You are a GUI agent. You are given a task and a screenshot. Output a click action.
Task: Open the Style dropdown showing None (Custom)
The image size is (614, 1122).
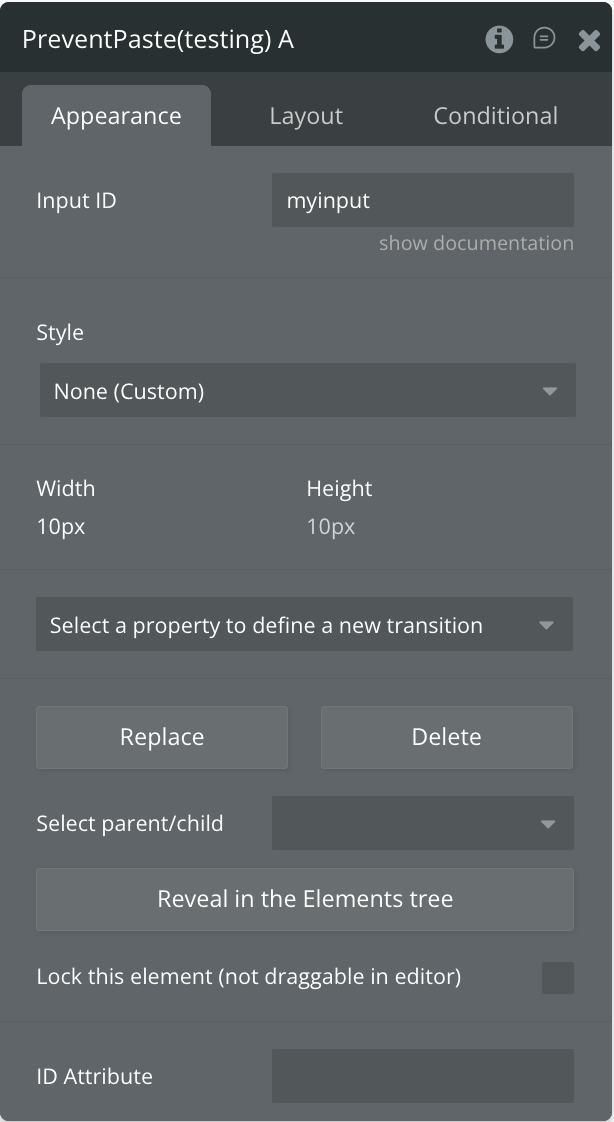click(307, 390)
